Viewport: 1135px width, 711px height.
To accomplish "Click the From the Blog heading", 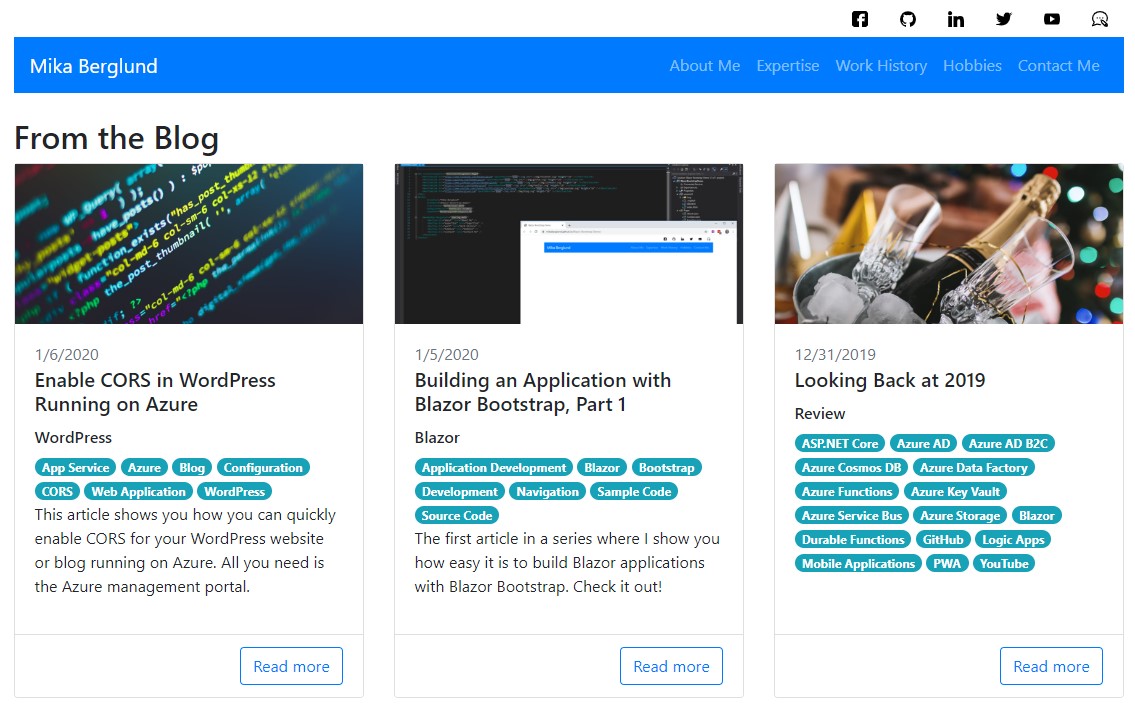I will pos(117,138).
